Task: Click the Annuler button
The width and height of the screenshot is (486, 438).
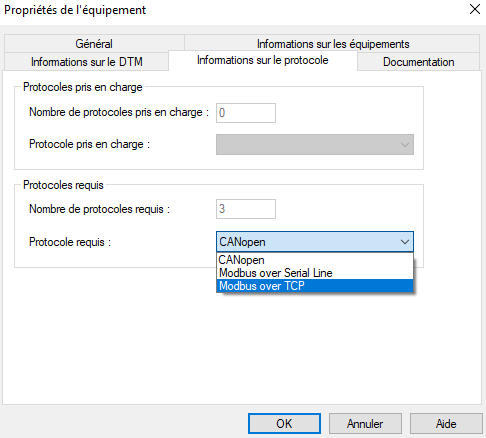Action: (365, 424)
